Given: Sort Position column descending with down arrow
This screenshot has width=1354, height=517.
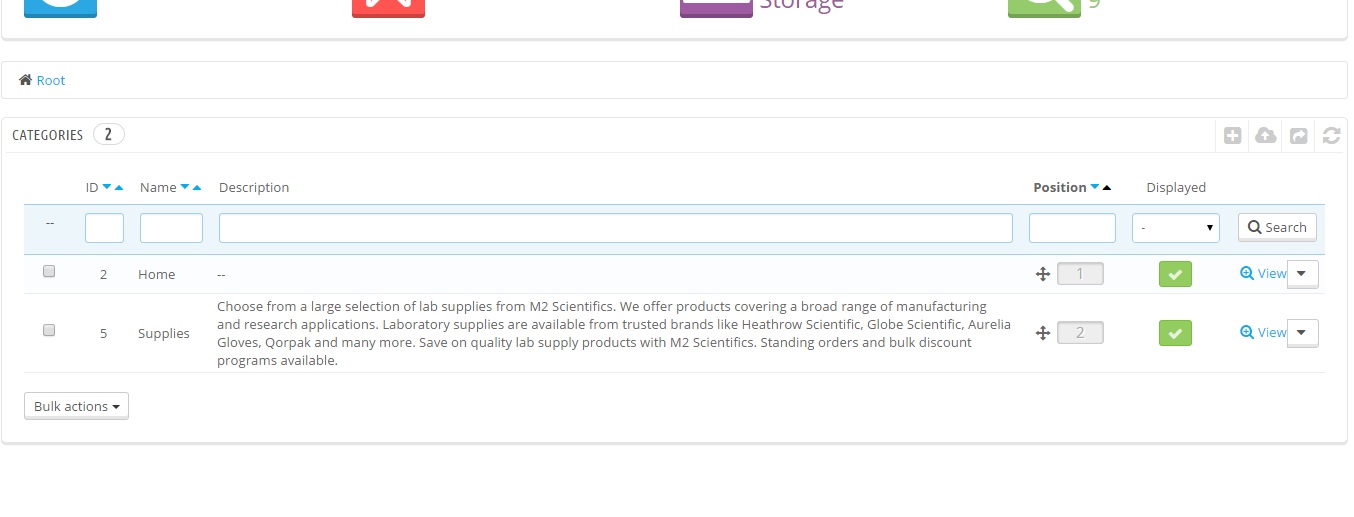Looking at the screenshot, I should pos(1095,187).
